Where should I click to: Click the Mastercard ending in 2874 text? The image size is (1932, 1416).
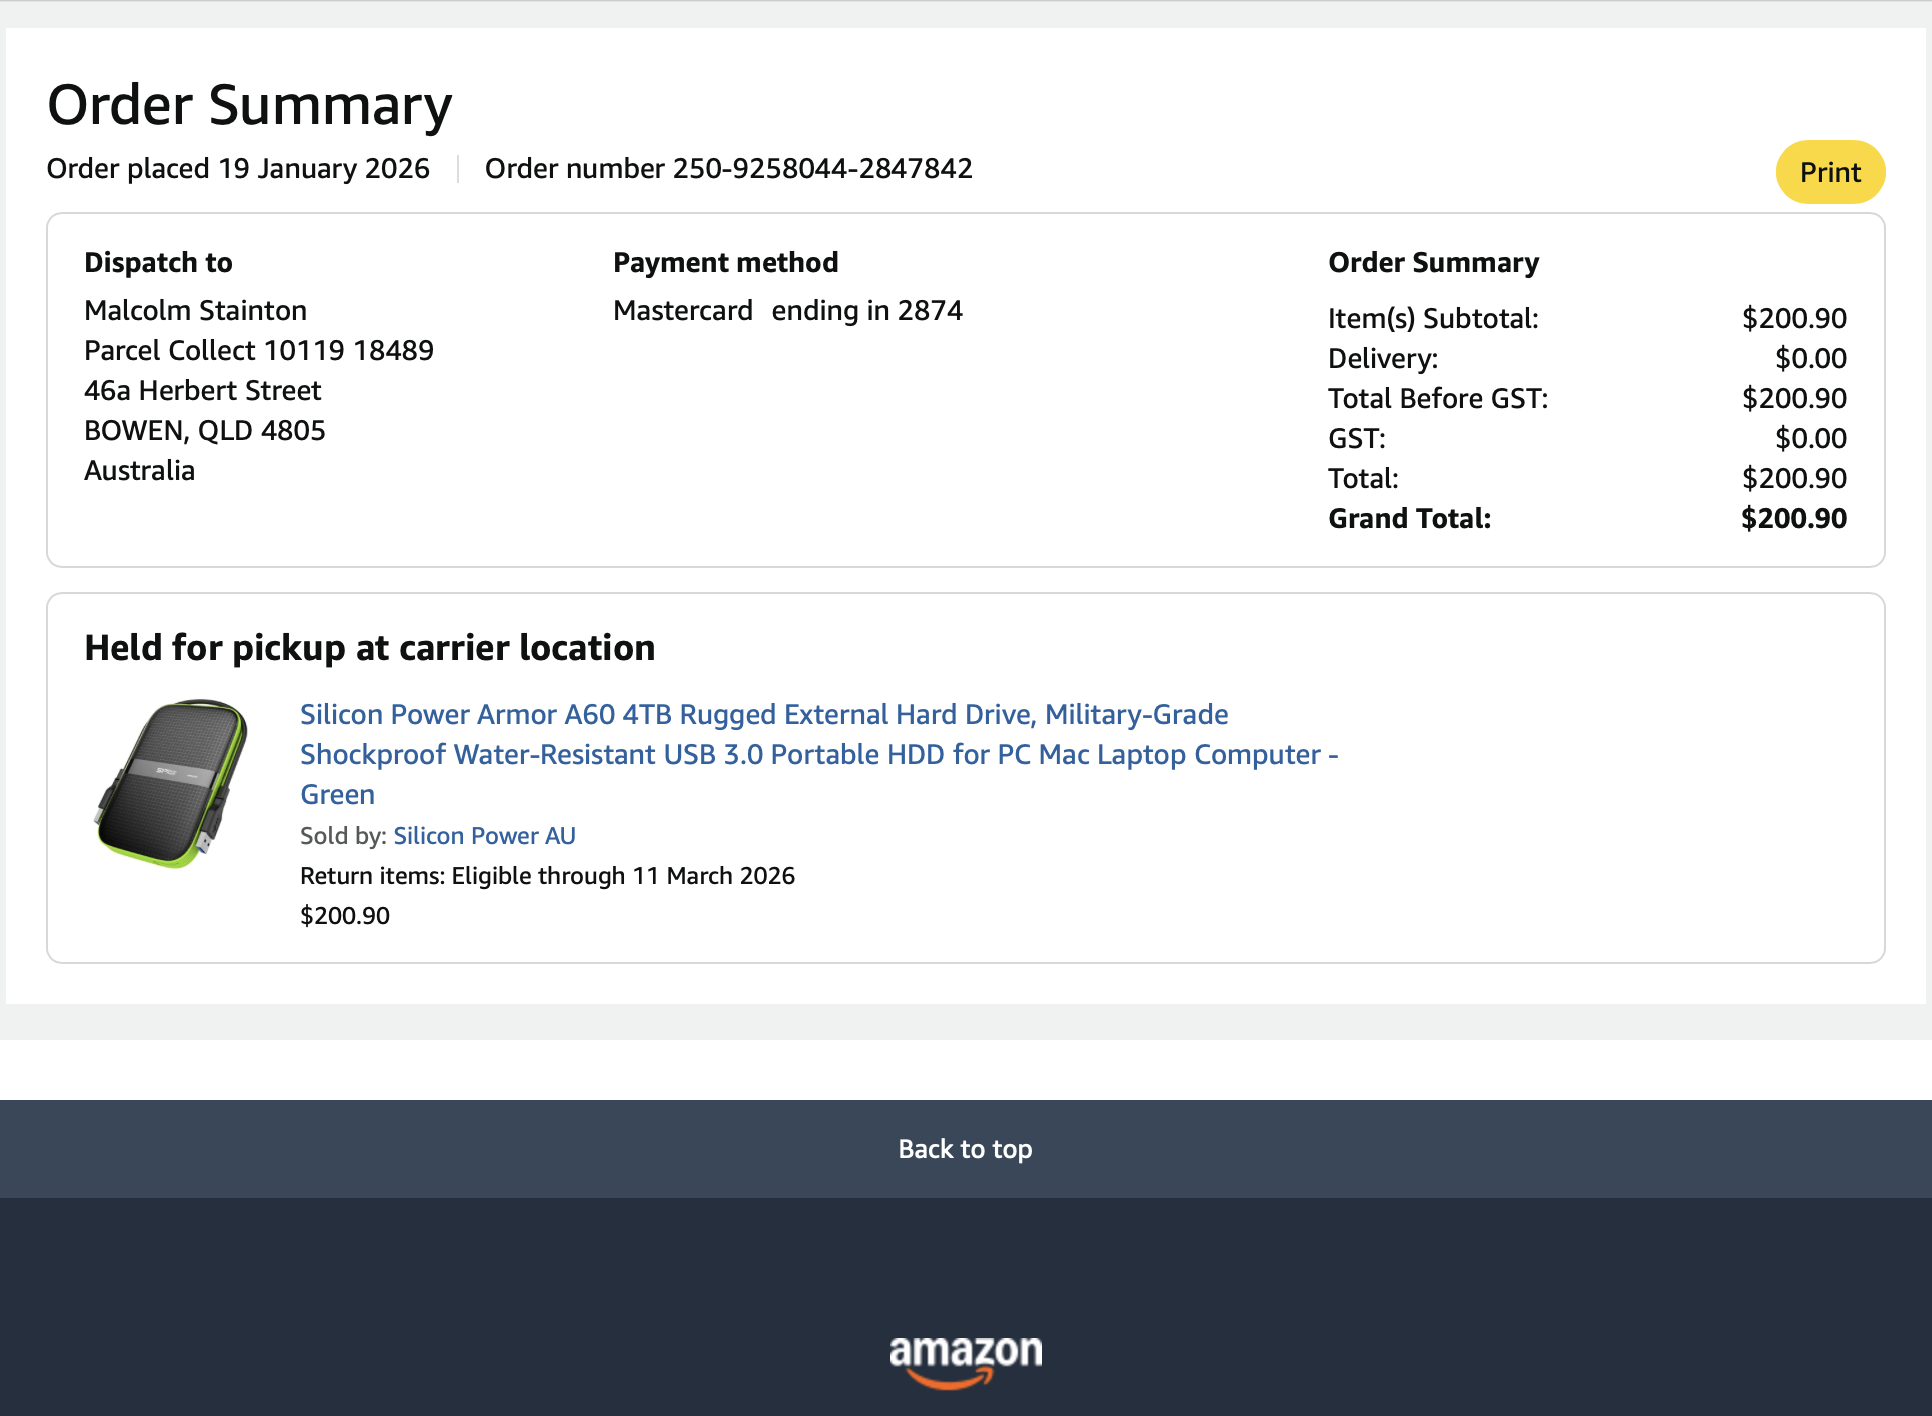tap(787, 310)
